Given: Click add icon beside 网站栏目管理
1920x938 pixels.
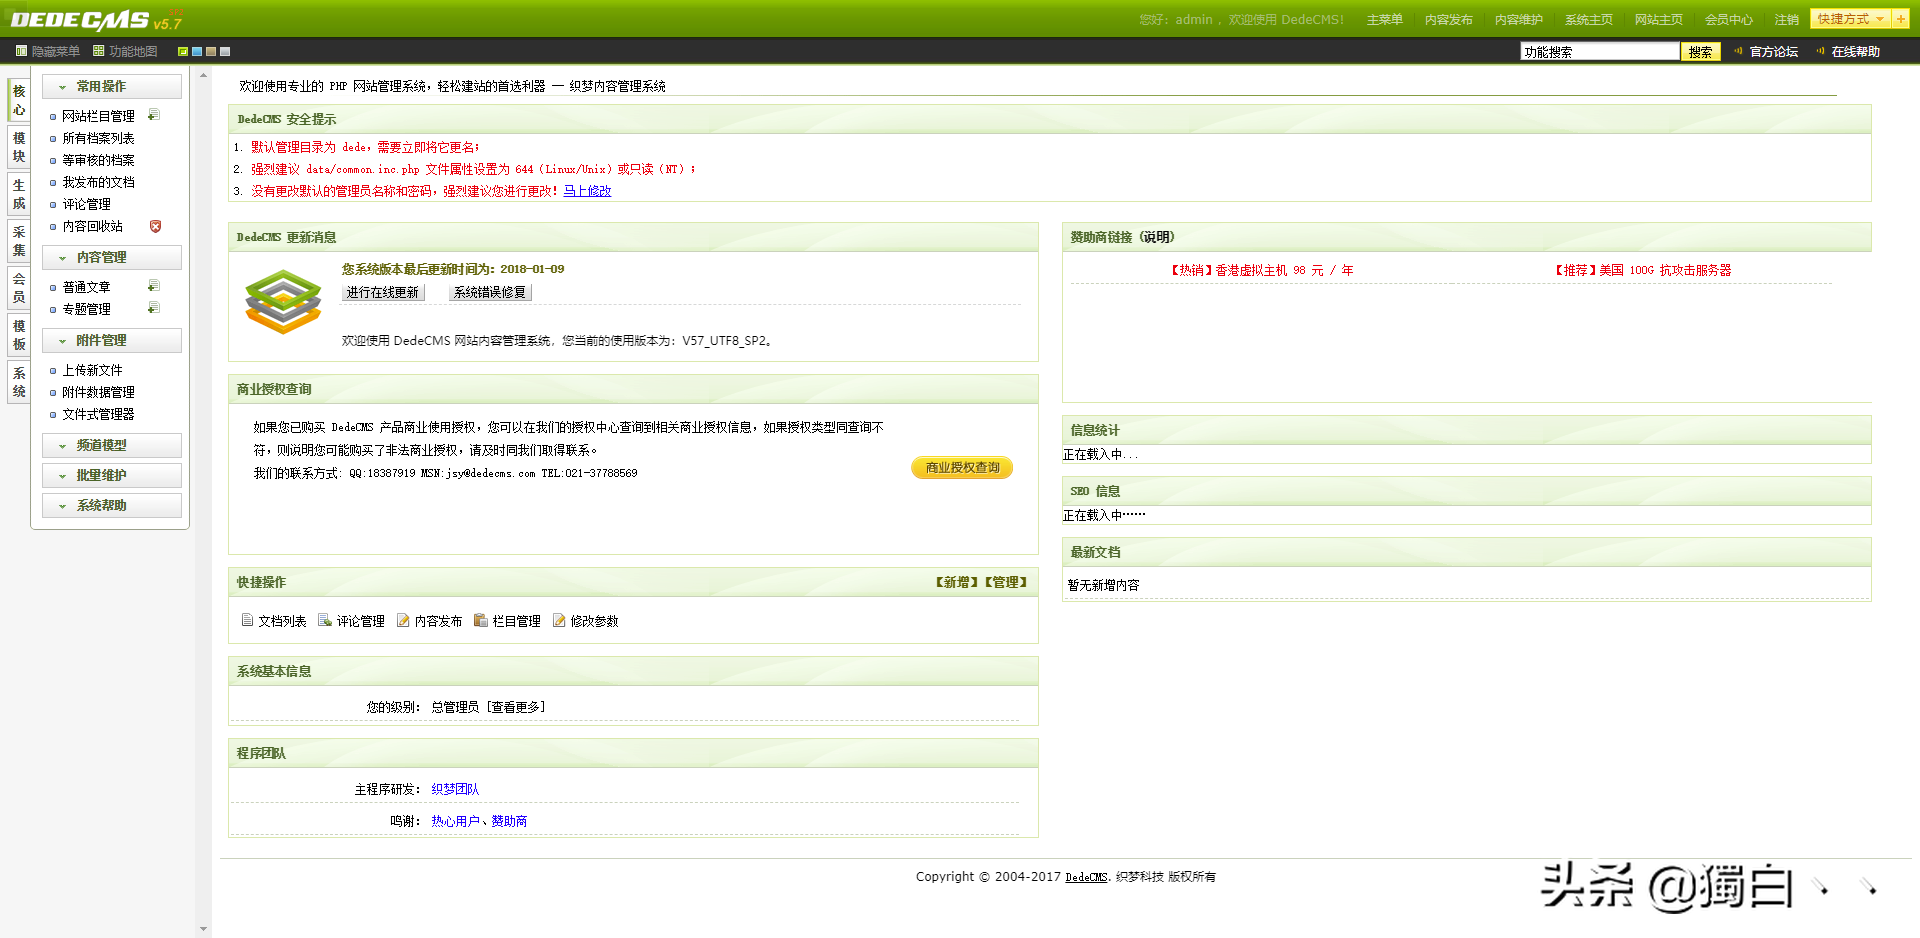Looking at the screenshot, I should 153,115.
